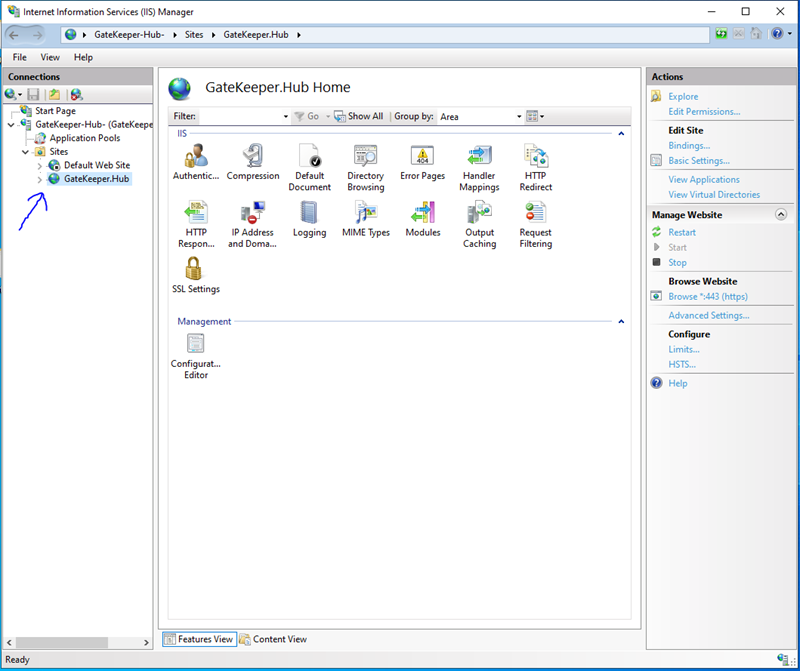Viewport: 800px width, 671px height.
Task: Click the Delete connection icon in Connections toolbar
Action: 77,94
